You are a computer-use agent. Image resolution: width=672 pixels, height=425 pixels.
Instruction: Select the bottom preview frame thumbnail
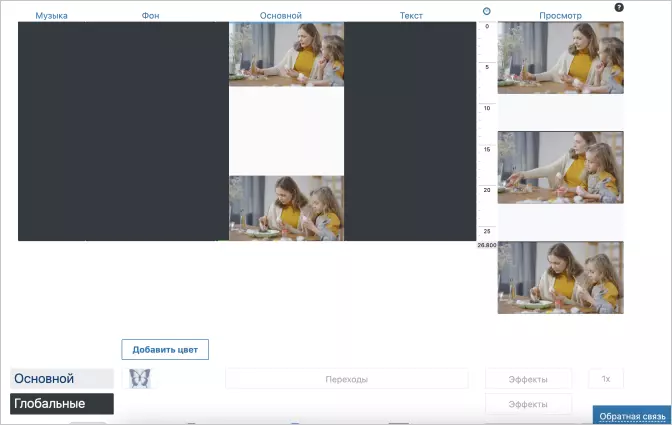pos(561,278)
